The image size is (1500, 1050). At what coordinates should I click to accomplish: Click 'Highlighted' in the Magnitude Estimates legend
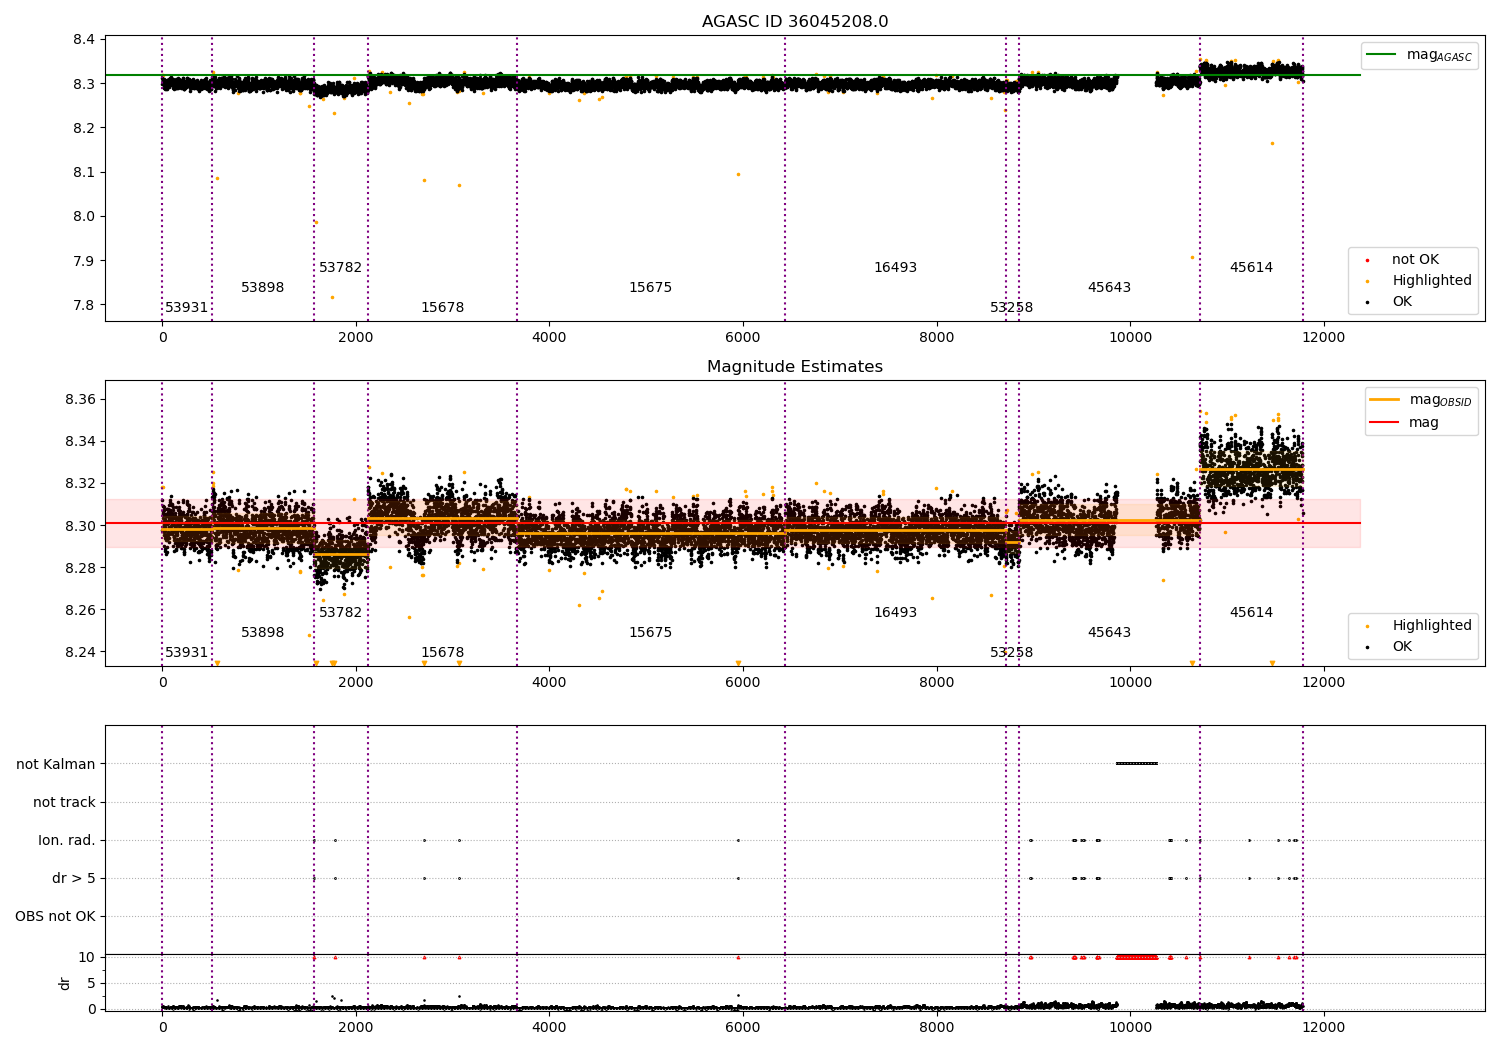tap(1432, 626)
